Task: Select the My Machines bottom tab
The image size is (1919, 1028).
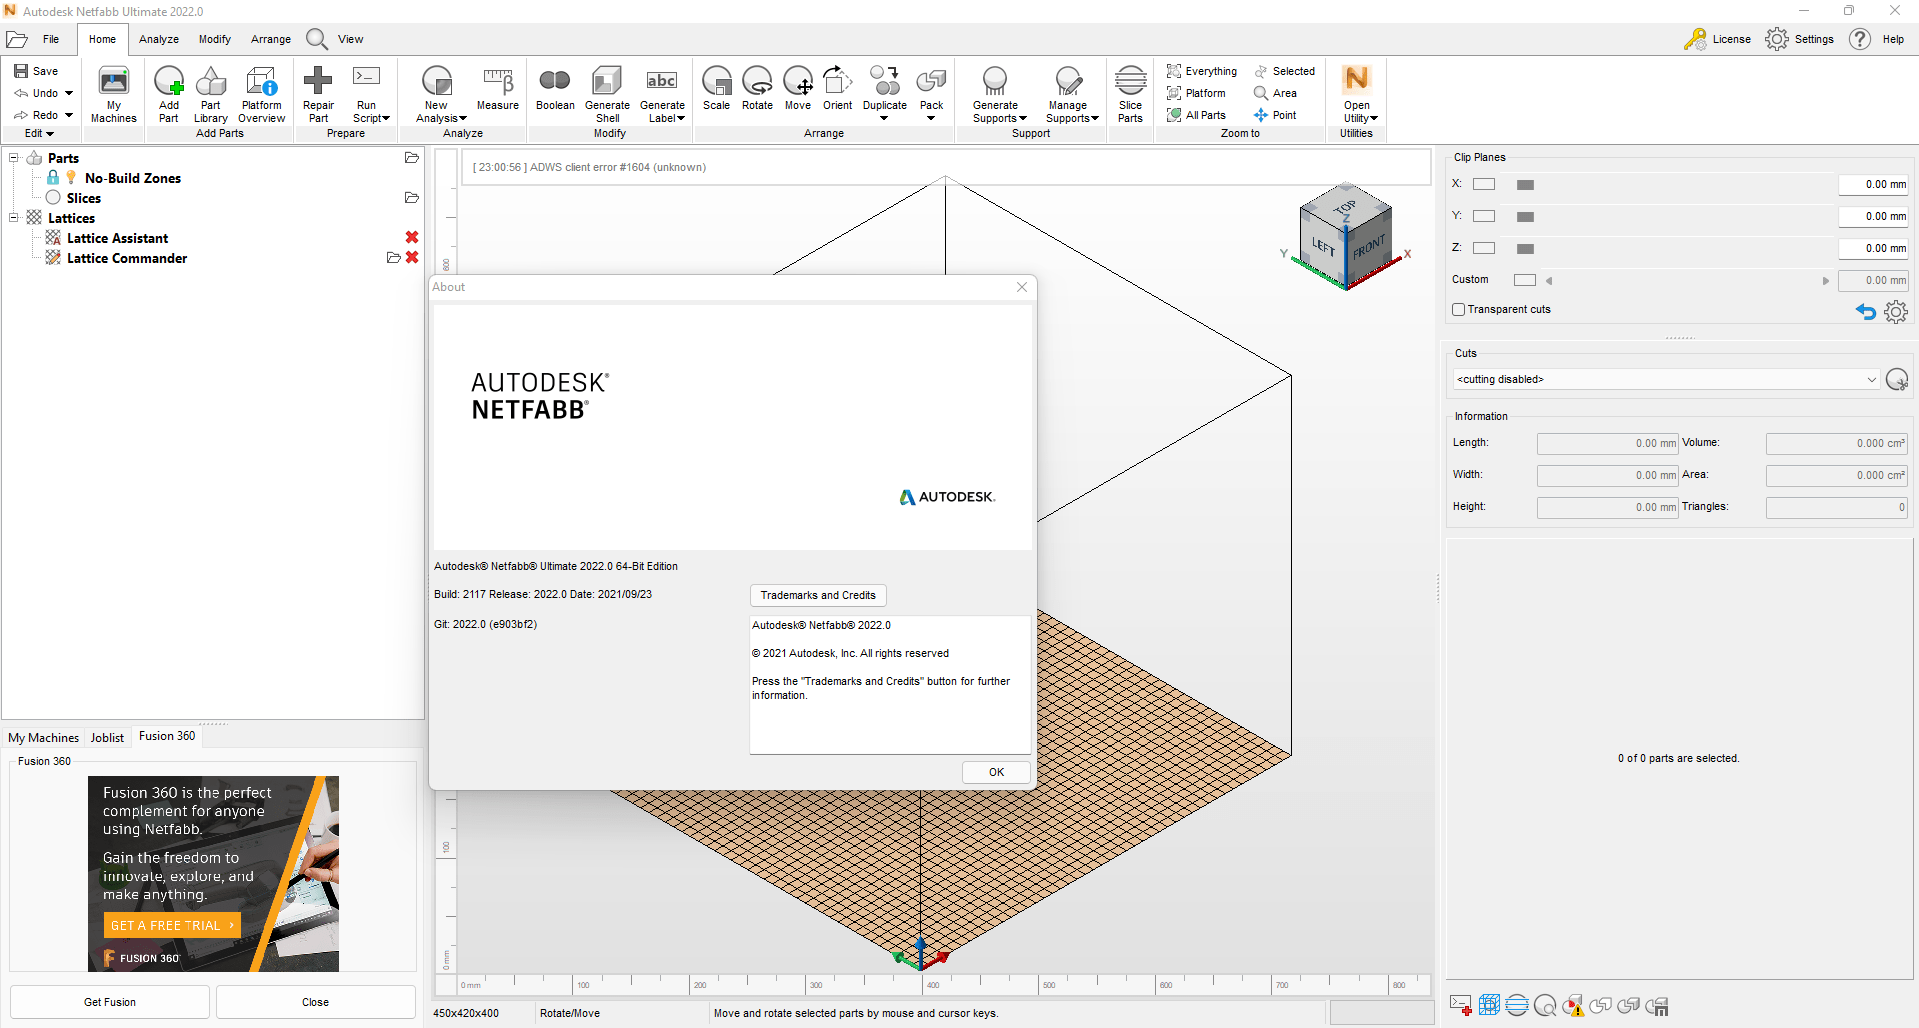Action: click(x=44, y=738)
